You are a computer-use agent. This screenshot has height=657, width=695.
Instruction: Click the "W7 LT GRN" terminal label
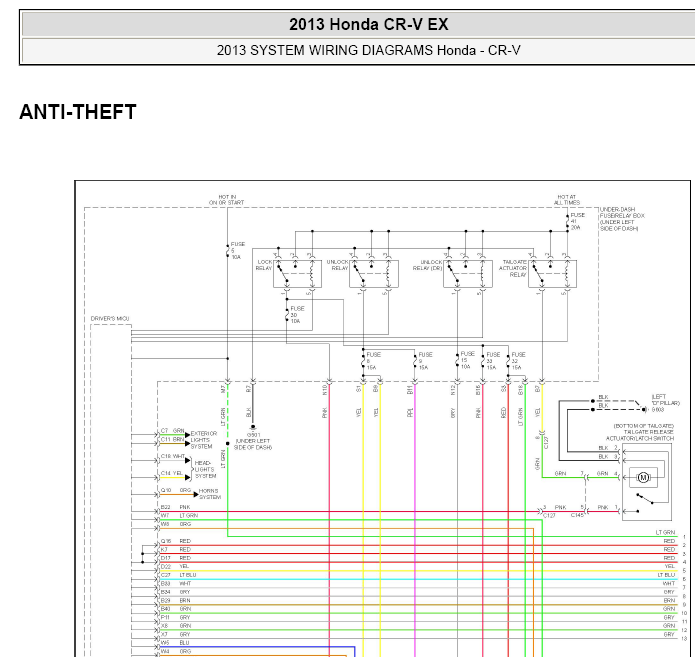pos(179,516)
